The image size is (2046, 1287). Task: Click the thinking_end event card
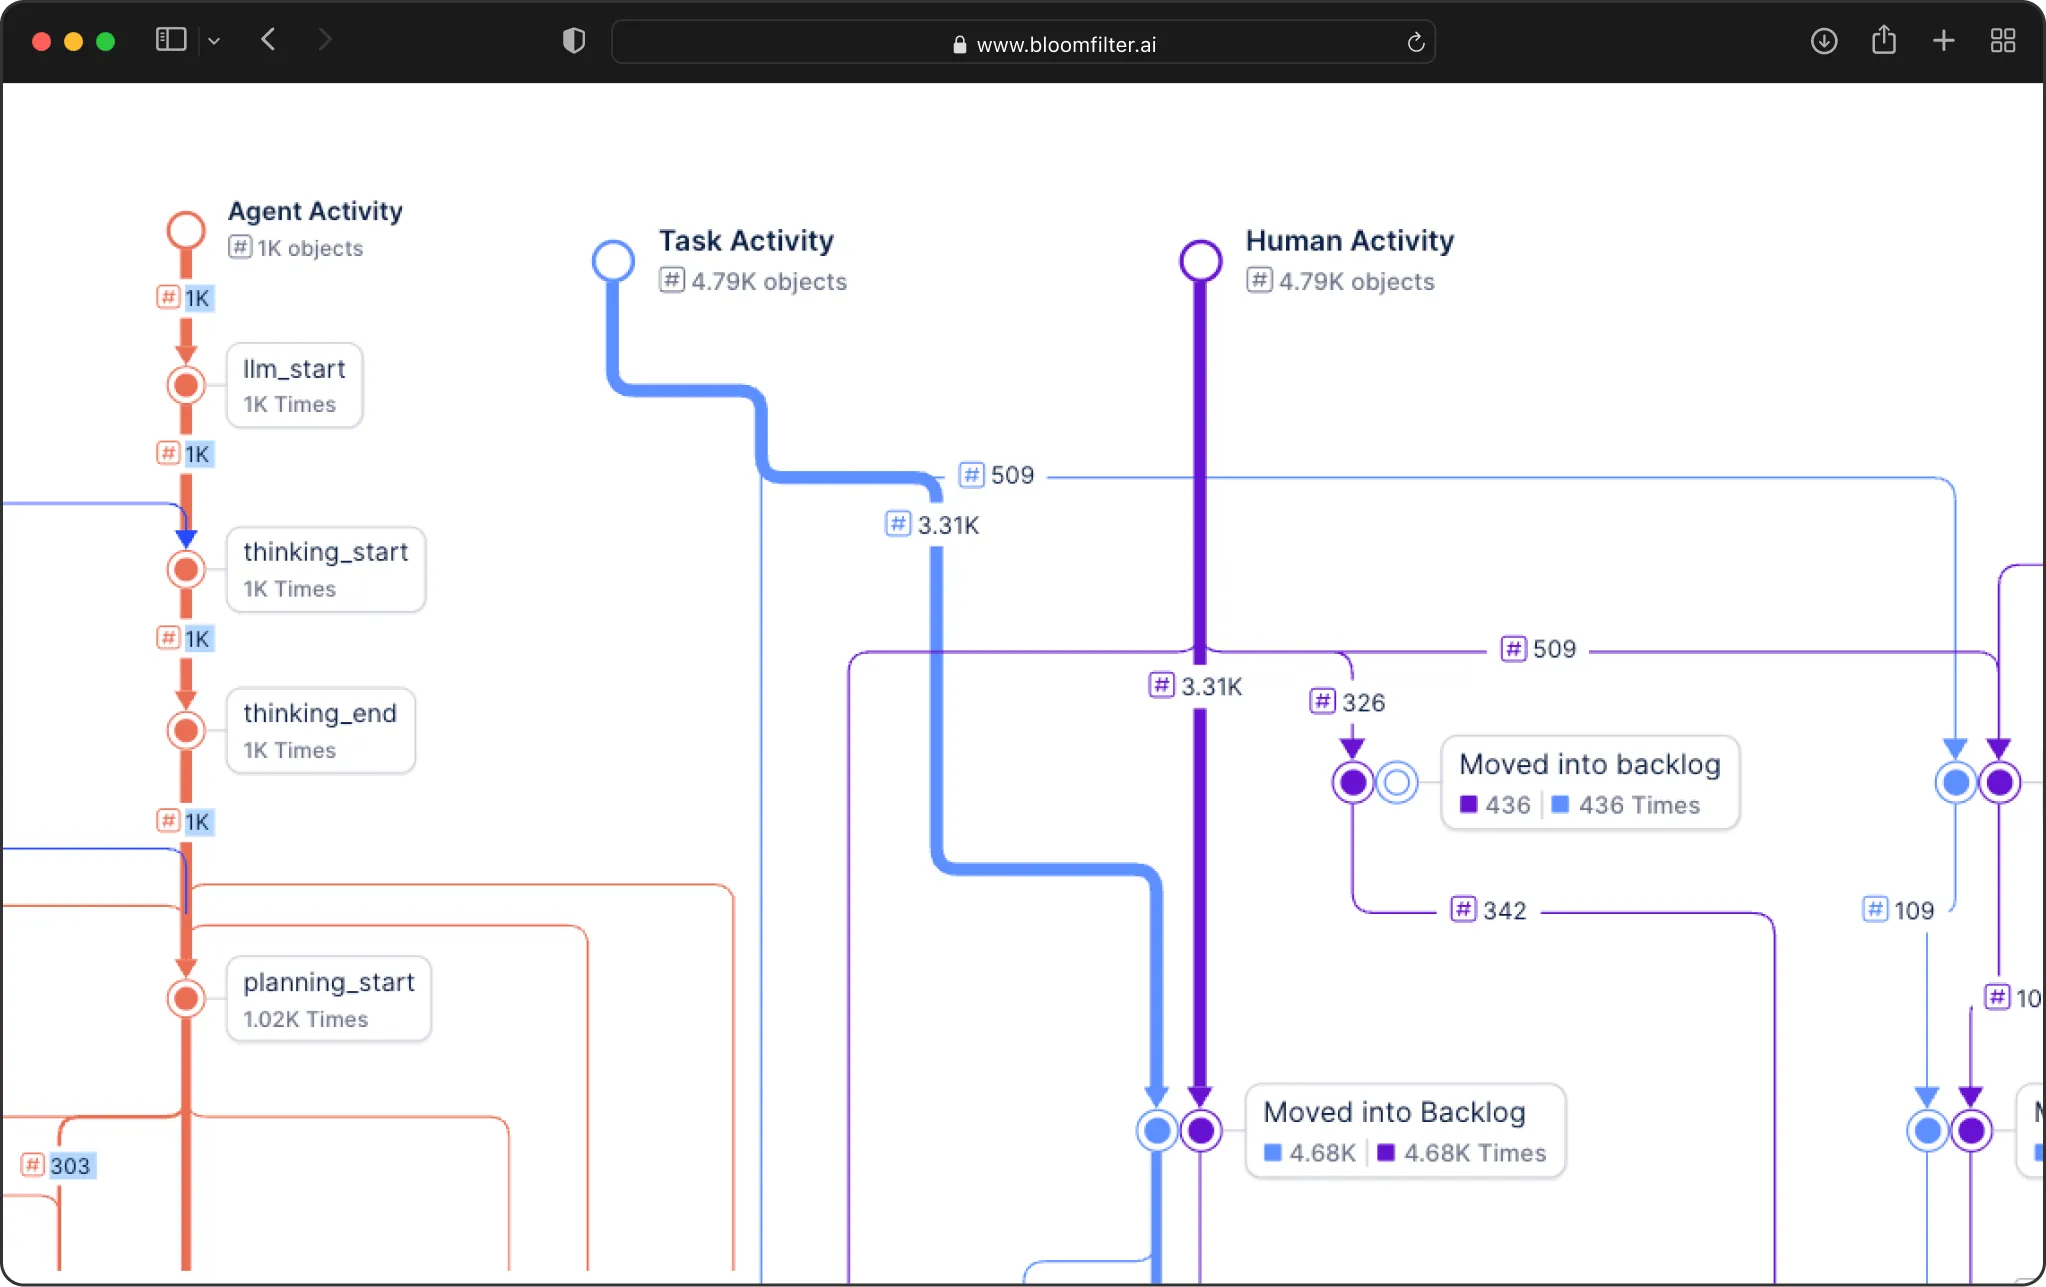(x=320, y=731)
